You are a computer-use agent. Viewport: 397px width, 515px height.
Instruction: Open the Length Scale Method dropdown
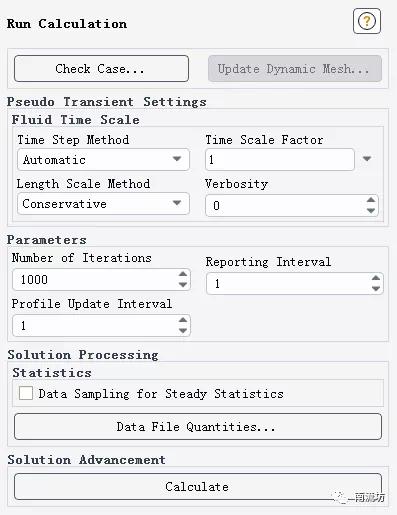pos(103,203)
